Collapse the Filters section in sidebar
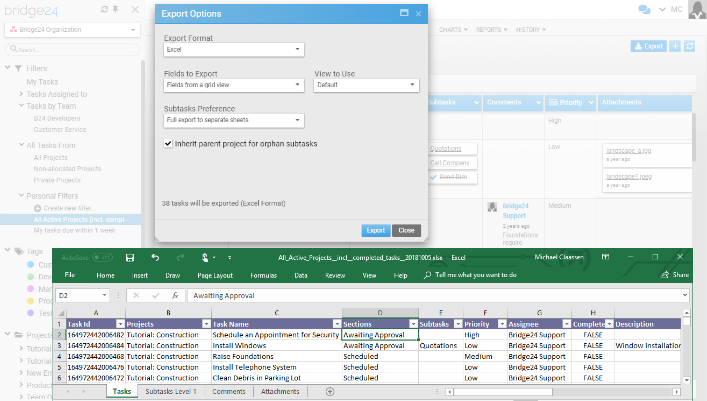The width and height of the screenshot is (707, 401). pos(7,68)
